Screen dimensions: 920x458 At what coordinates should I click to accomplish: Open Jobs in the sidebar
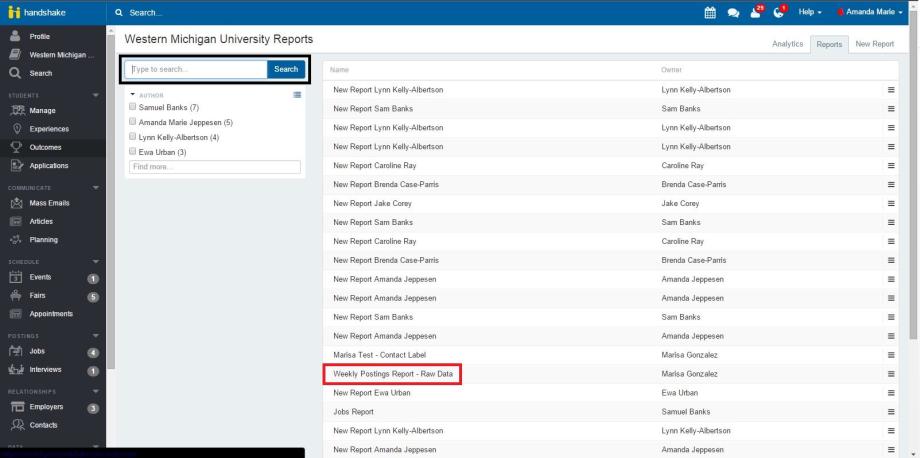[x=37, y=351]
